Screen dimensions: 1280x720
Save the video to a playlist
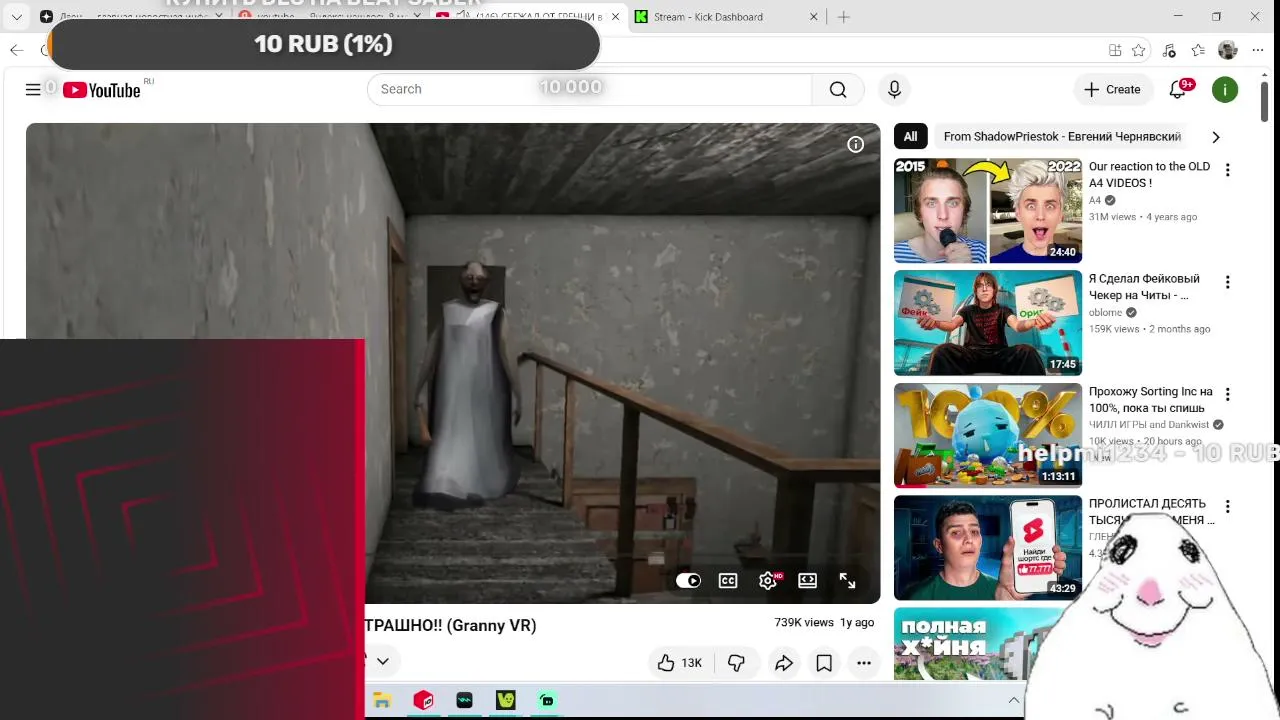[824, 663]
